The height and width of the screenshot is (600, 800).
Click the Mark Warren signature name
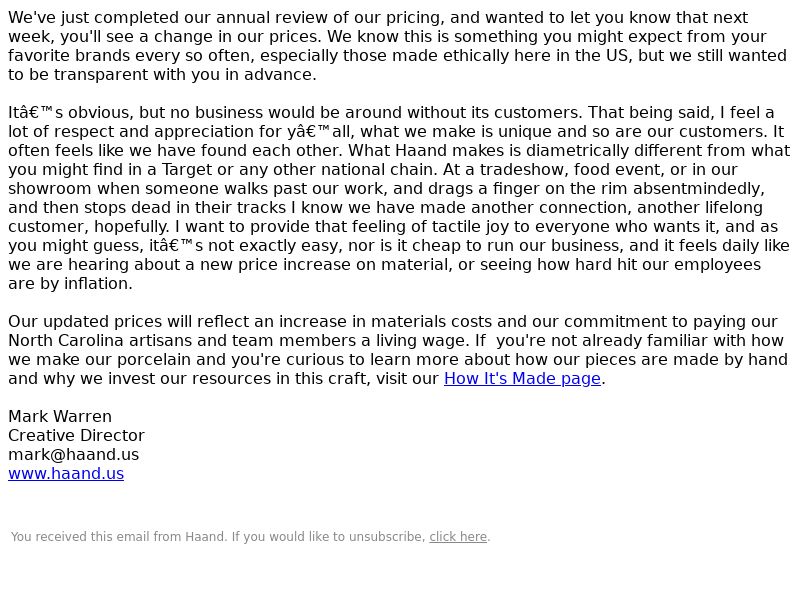click(60, 416)
